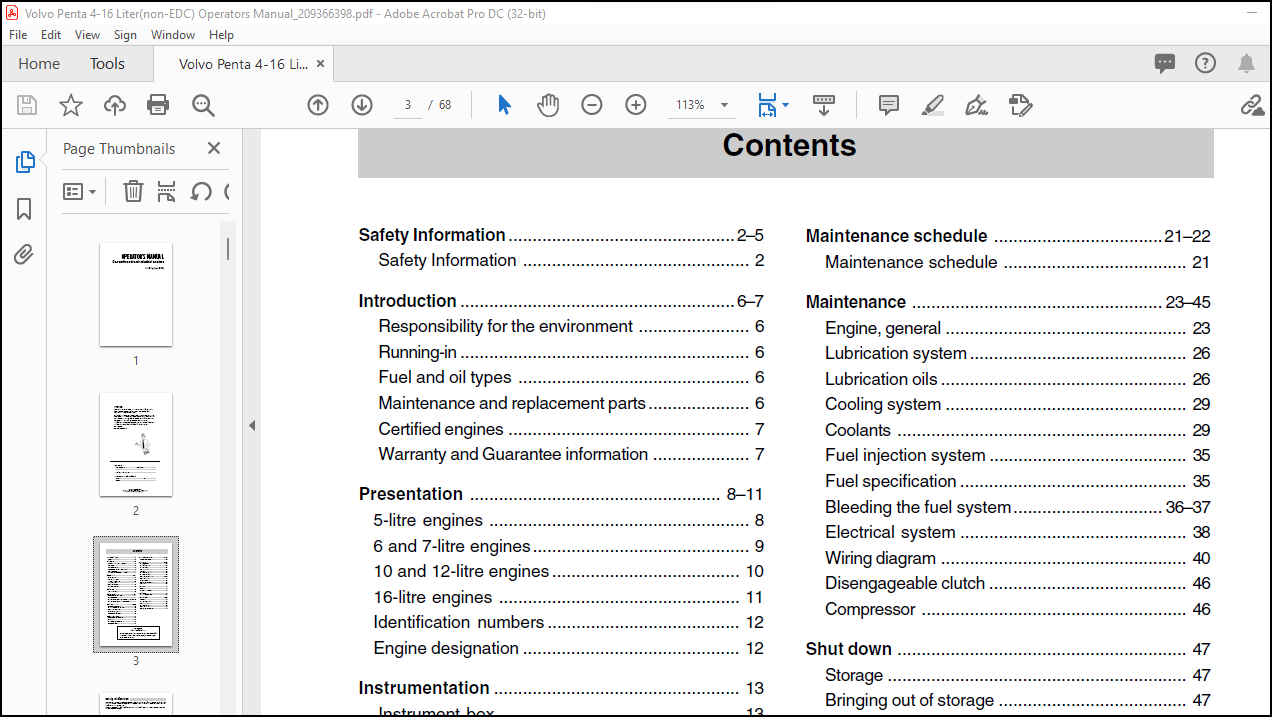Expand fit page options dropdown arrow
This screenshot has width=1272, height=717.
pyautogui.click(x=785, y=105)
